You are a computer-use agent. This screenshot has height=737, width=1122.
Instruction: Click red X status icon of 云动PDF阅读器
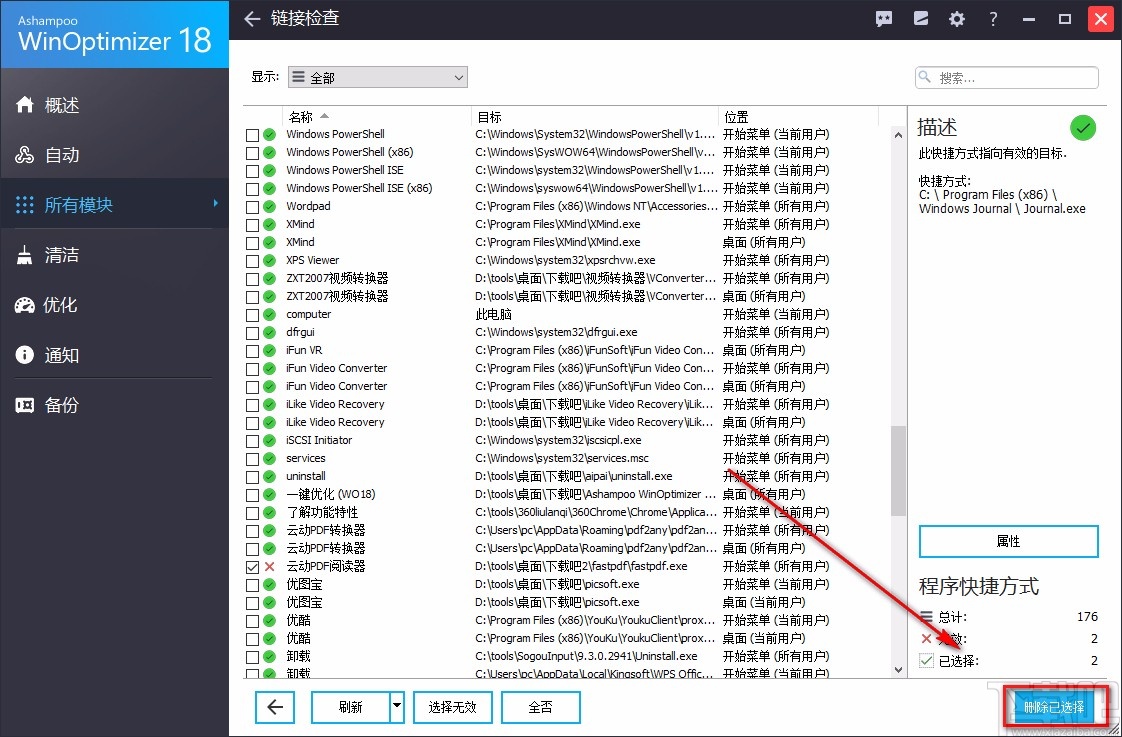coord(269,567)
